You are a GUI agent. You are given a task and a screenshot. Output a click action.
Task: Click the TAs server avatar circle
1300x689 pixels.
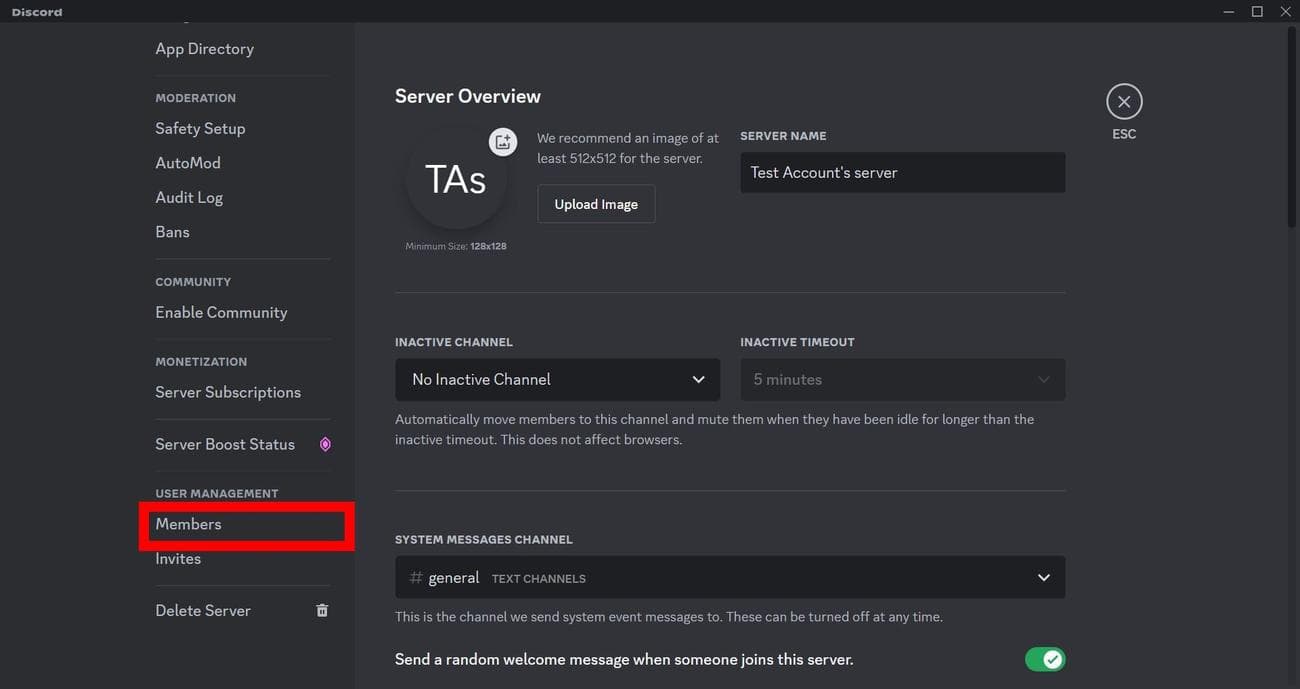[455, 180]
